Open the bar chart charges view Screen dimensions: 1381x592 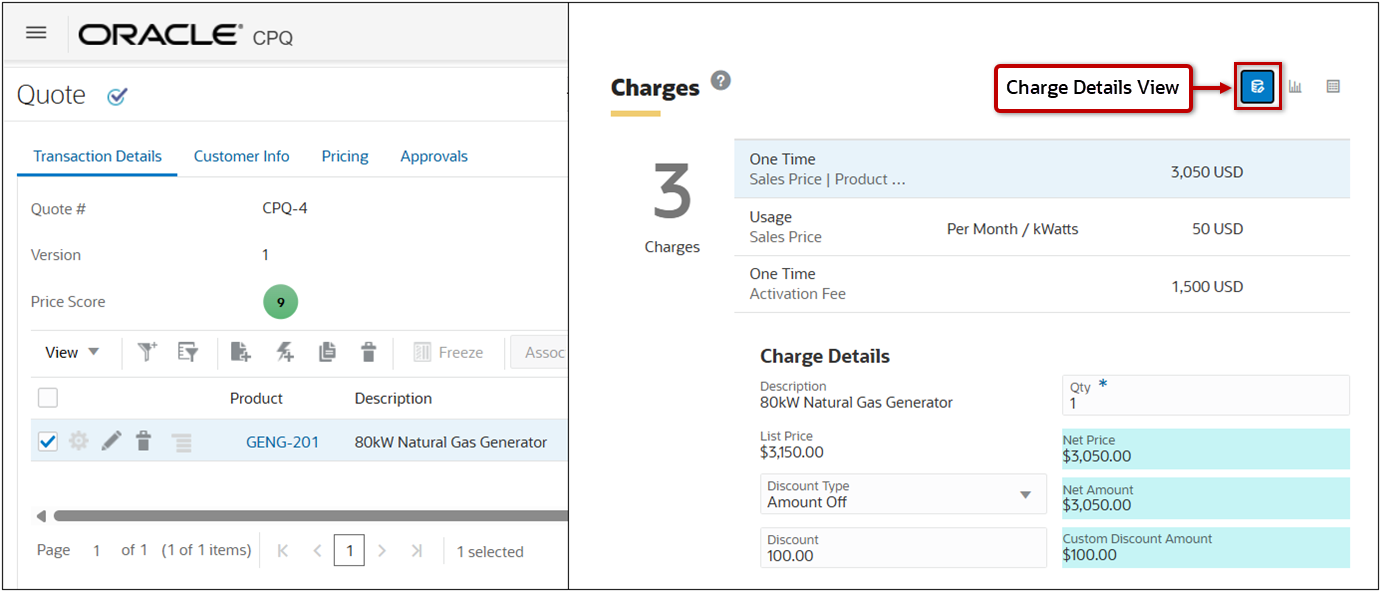click(x=1296, y=86)
